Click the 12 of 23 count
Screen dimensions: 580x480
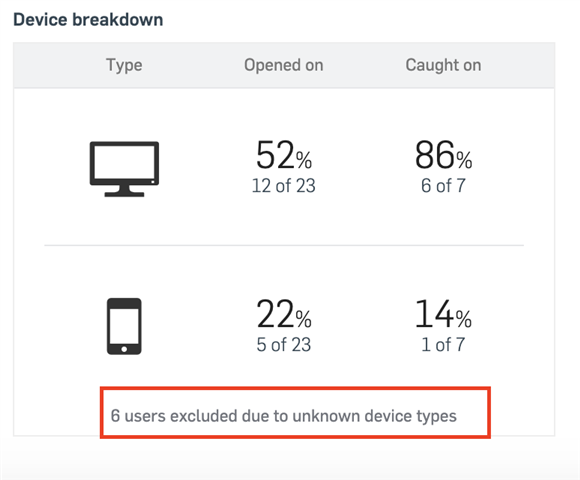284,185
